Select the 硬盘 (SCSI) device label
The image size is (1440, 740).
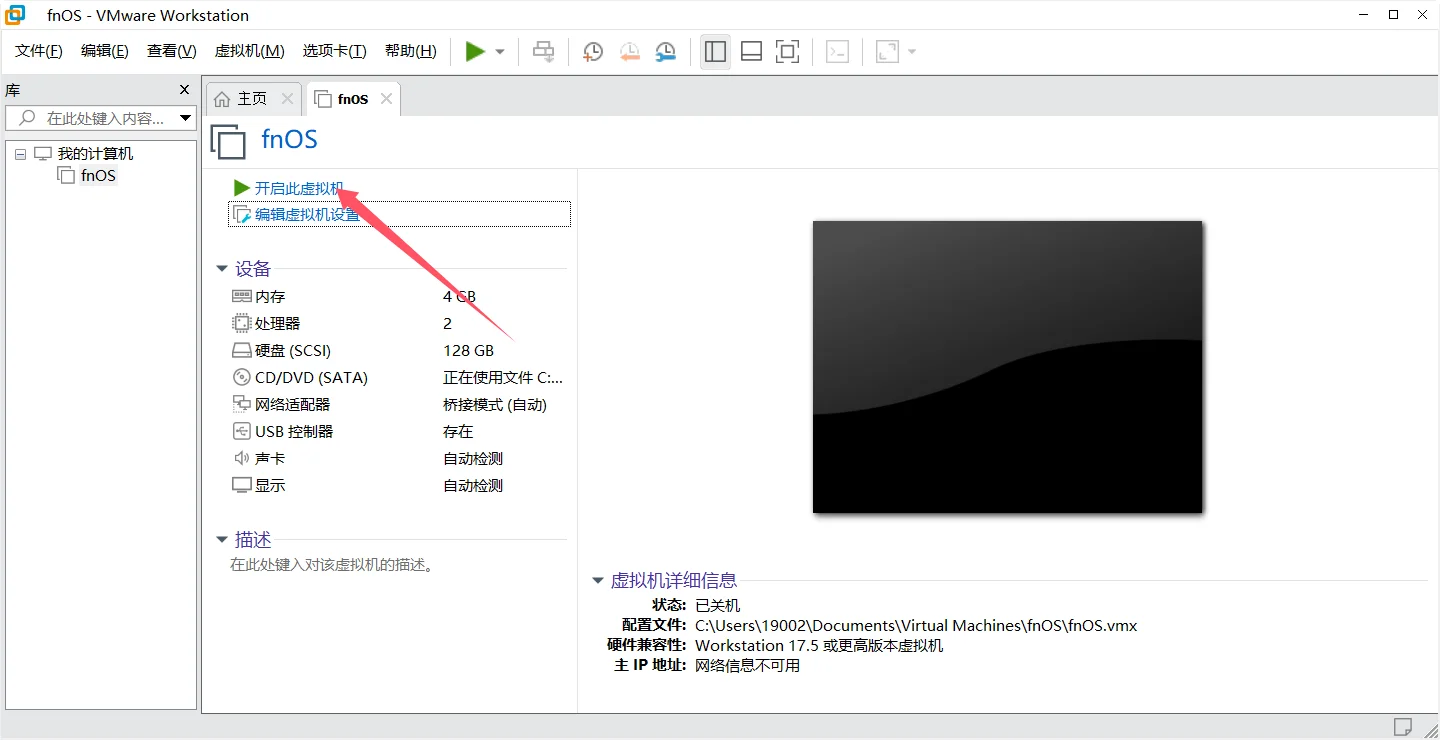[293, 351]
